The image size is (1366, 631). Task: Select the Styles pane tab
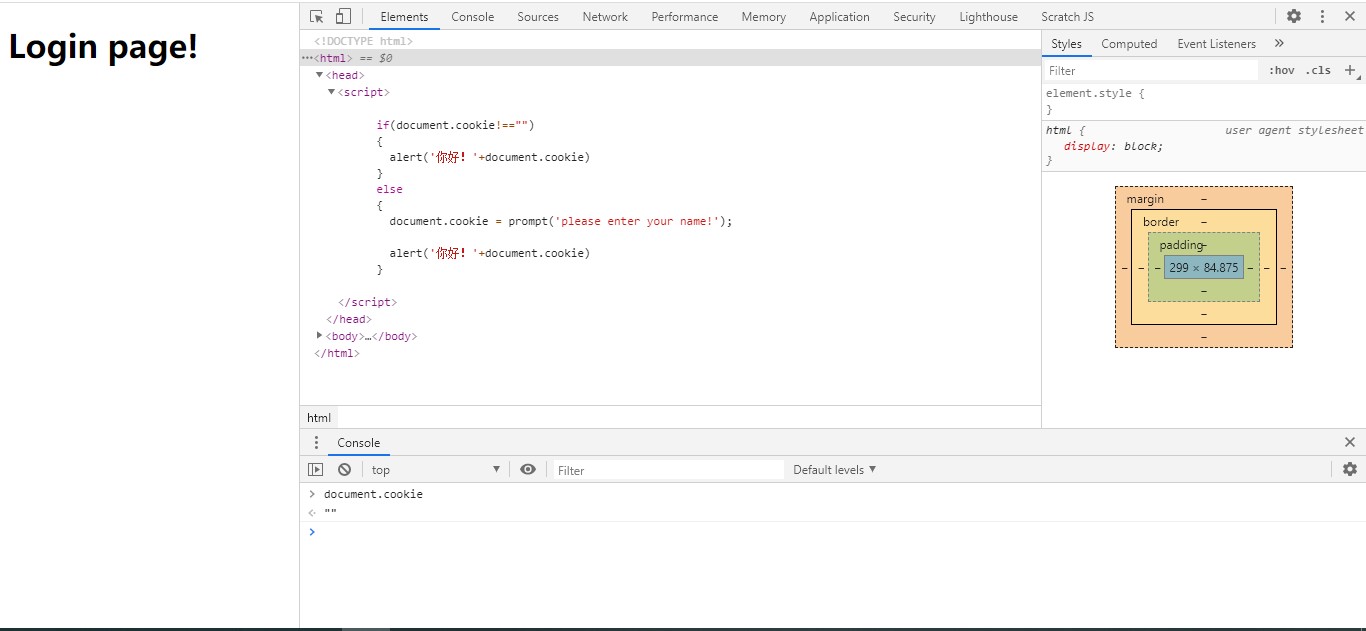1066,44
